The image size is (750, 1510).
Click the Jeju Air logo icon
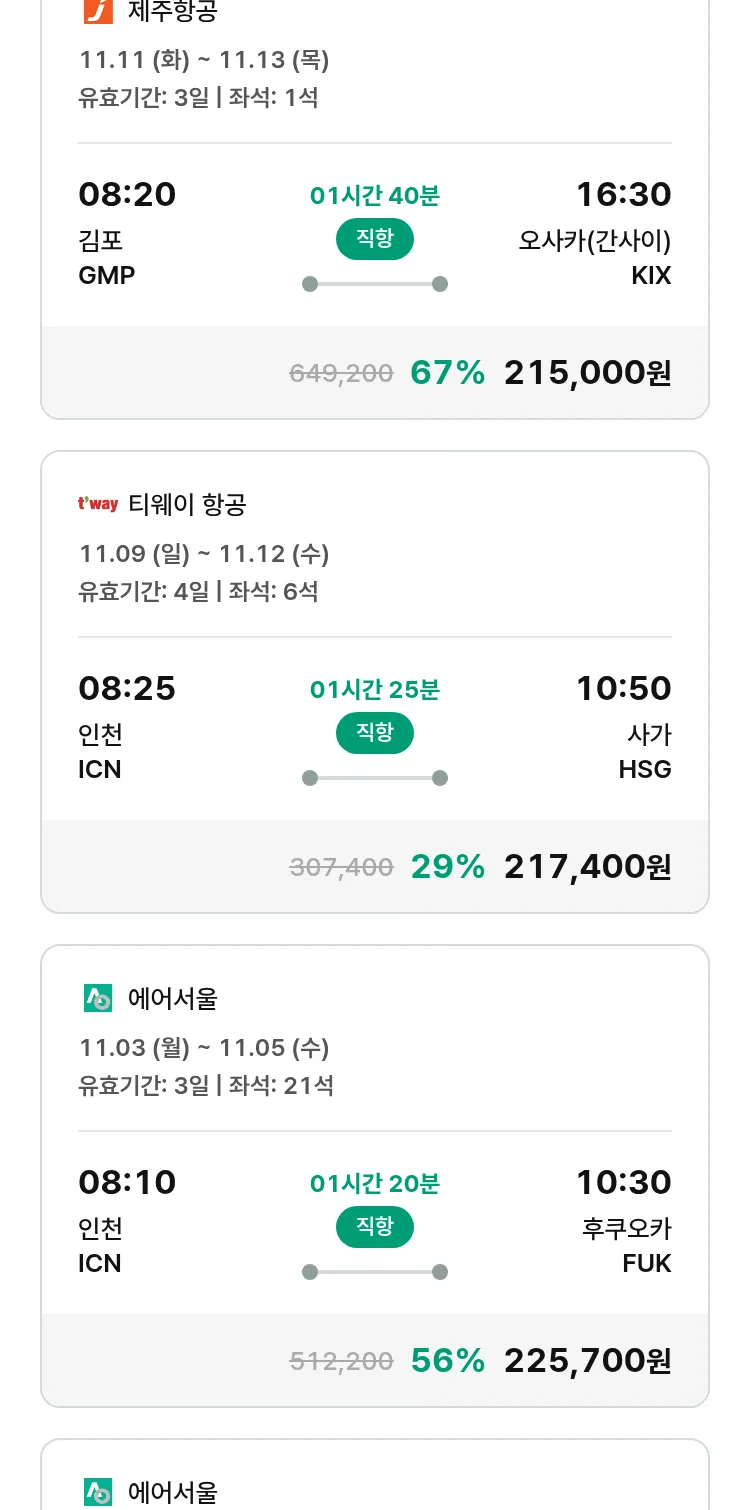coord(97,11)
